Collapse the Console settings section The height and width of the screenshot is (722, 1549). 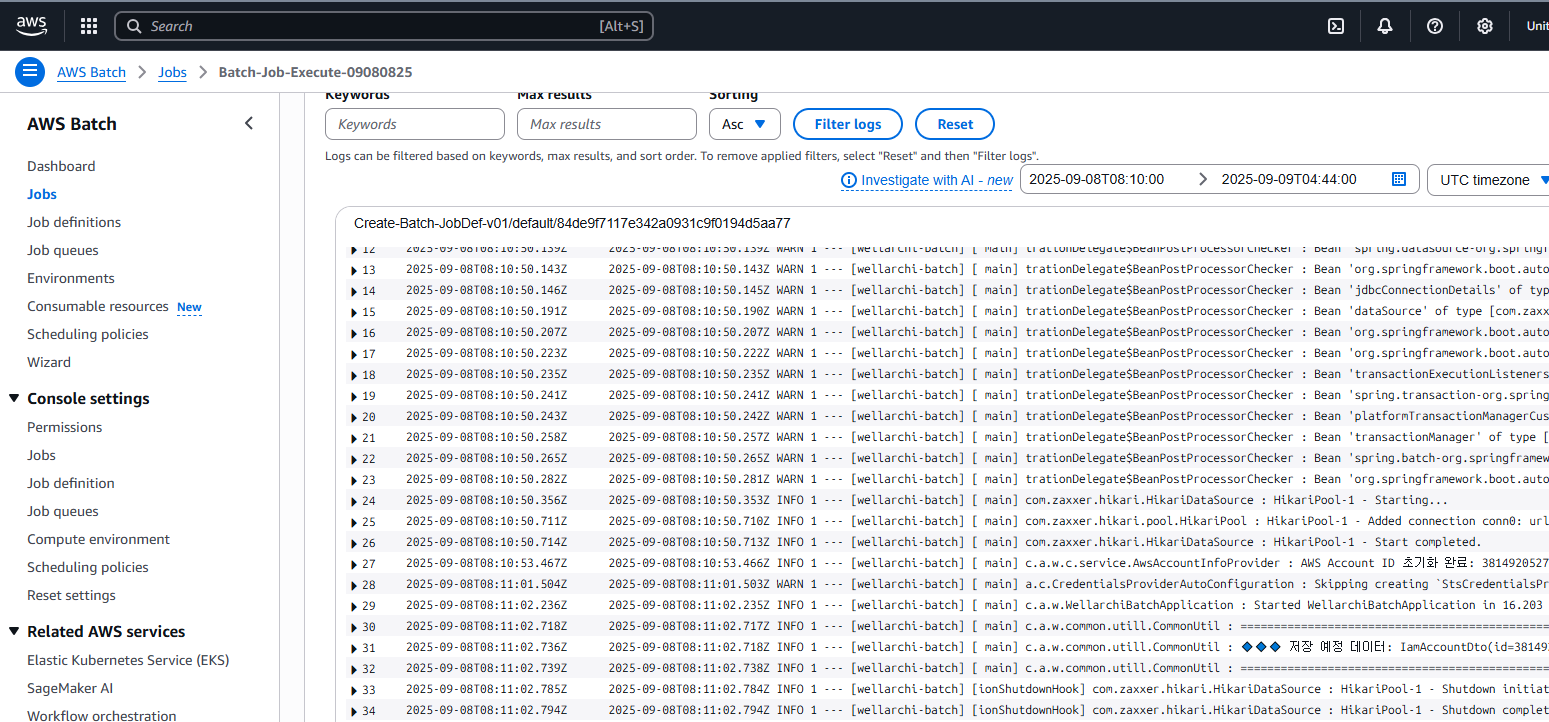click(x=14, y=398)
